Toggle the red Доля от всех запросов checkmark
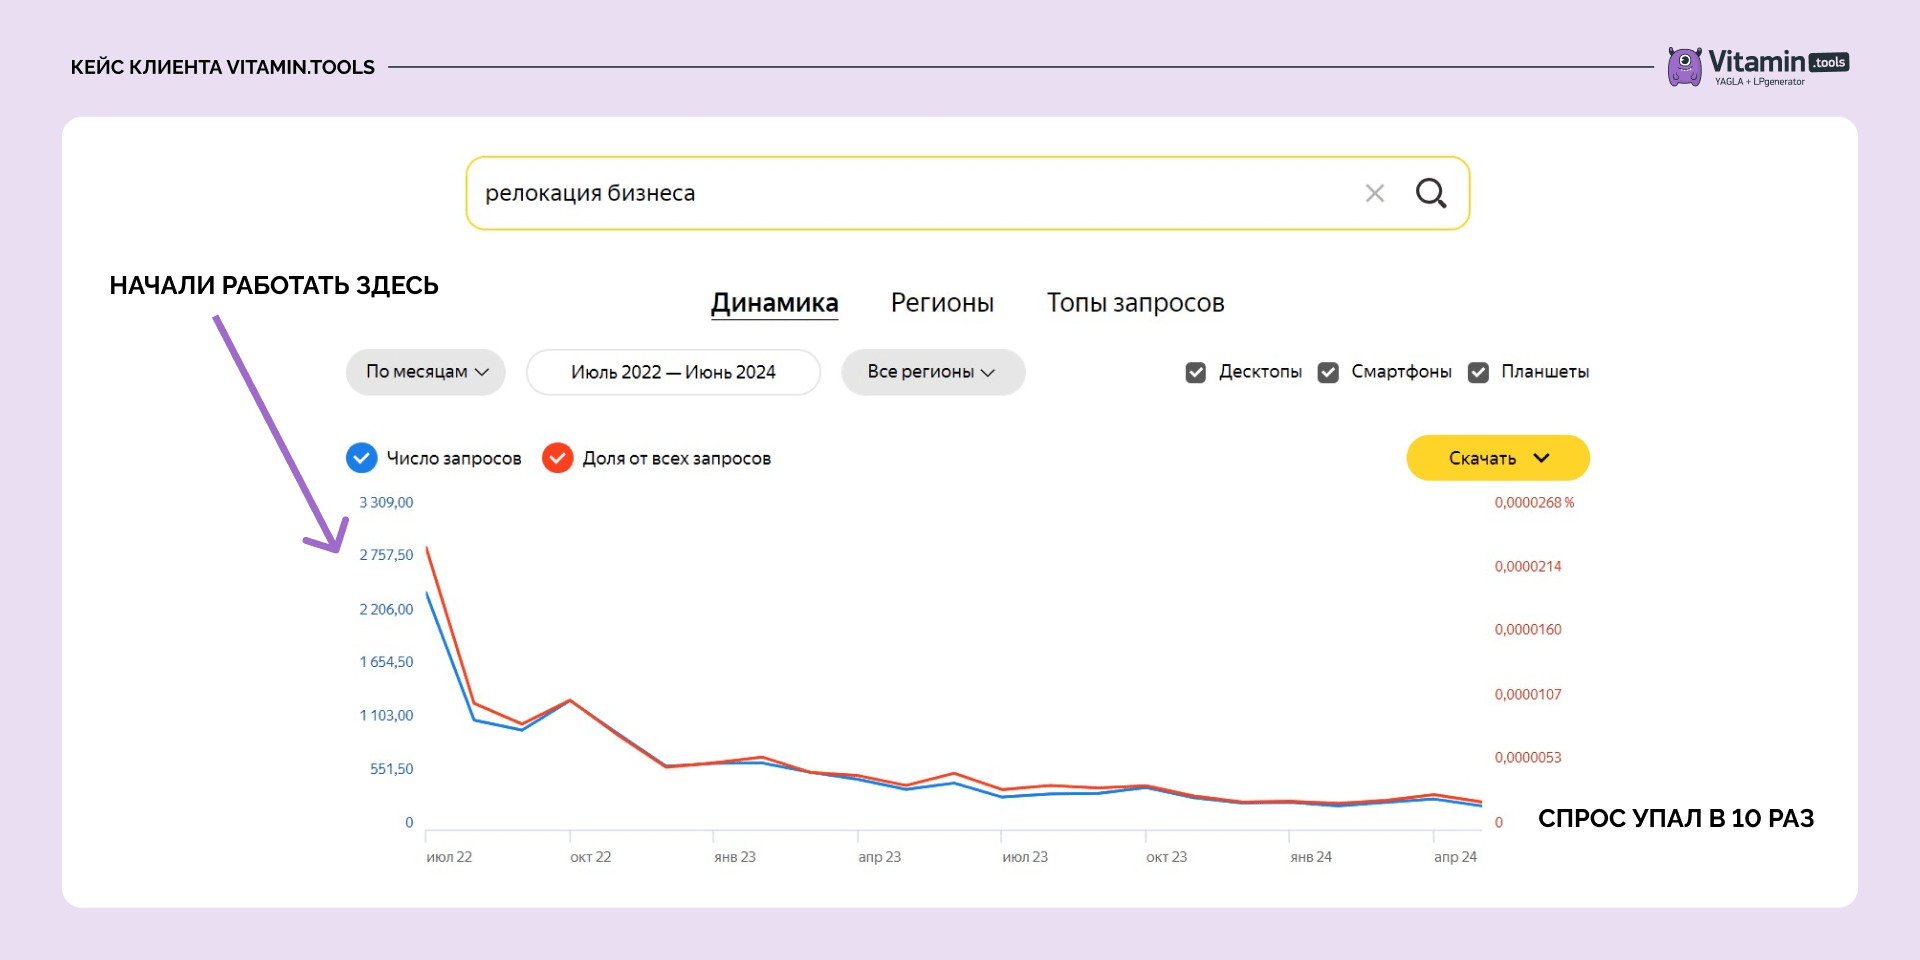This screenshot has width=1920, height=960. [557, 458]
